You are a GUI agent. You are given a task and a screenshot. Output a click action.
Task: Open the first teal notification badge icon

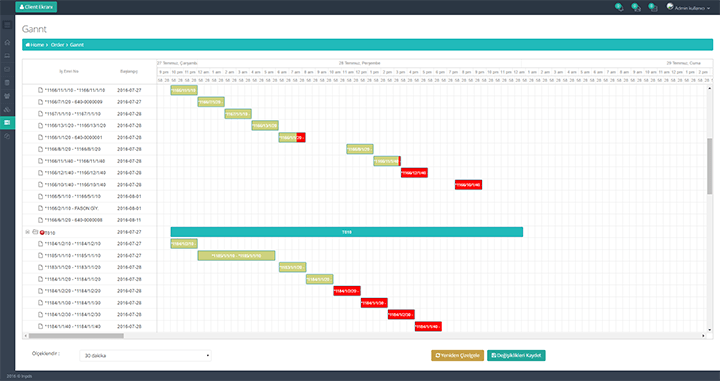coord(619,7)
